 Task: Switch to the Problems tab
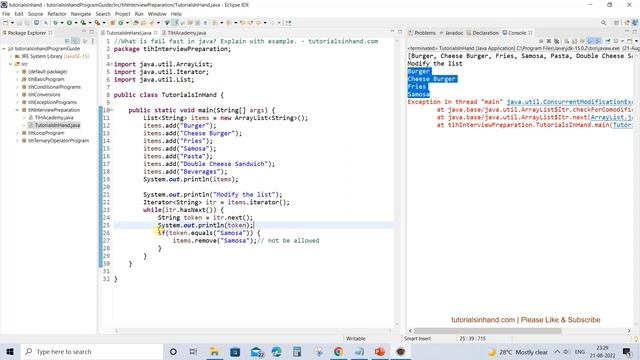[422, 33]
